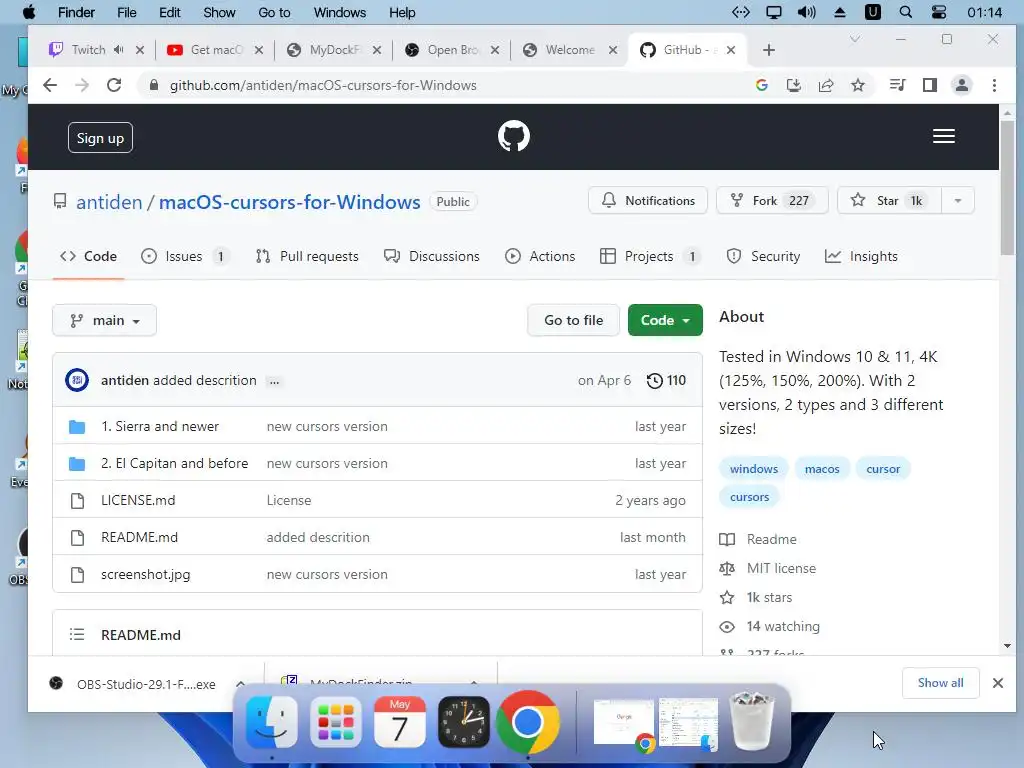Click the Google icon in the address bar
This screenshot has height=768, width=1024.
[x=761, y=86]
